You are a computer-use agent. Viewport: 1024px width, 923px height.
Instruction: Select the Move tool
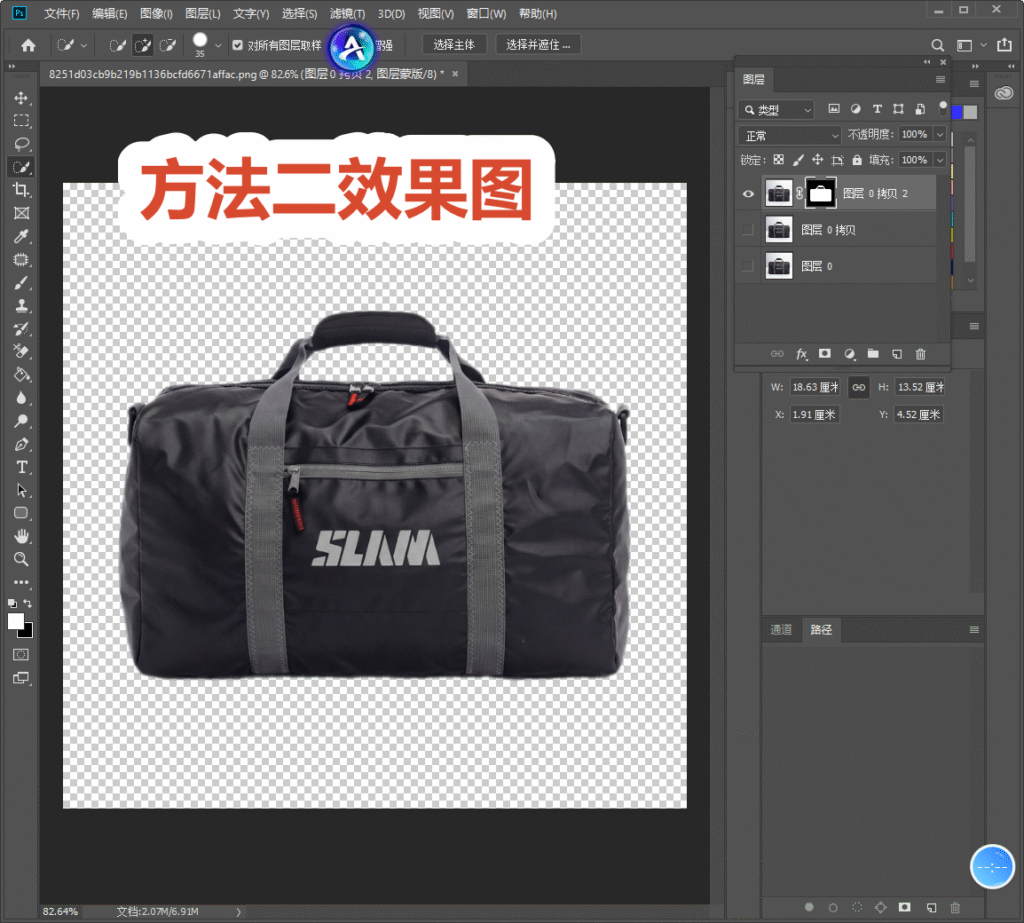pyautogui.click(x=21, y=98)
